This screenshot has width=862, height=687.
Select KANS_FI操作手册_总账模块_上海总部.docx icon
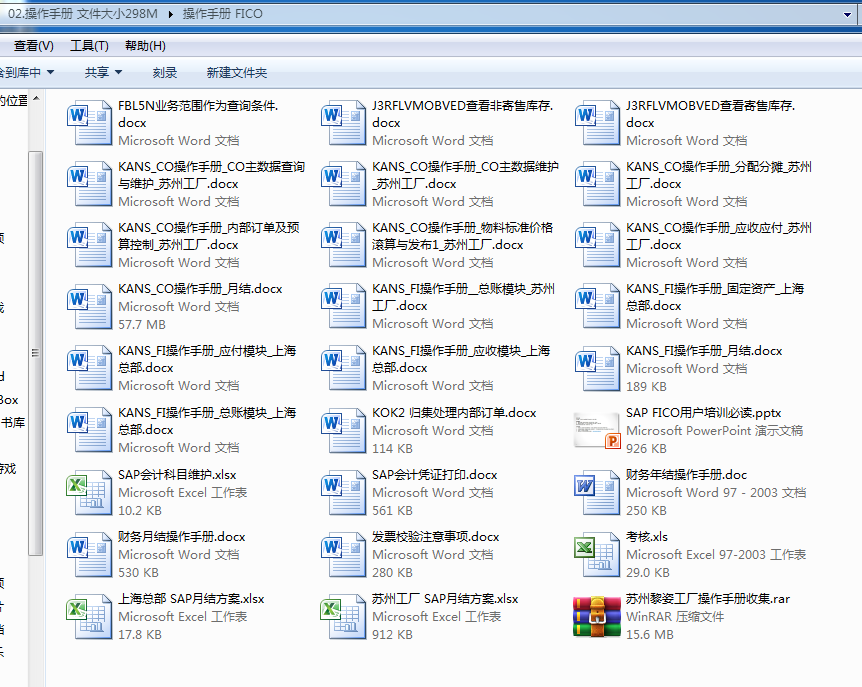(x=89, y=430)
